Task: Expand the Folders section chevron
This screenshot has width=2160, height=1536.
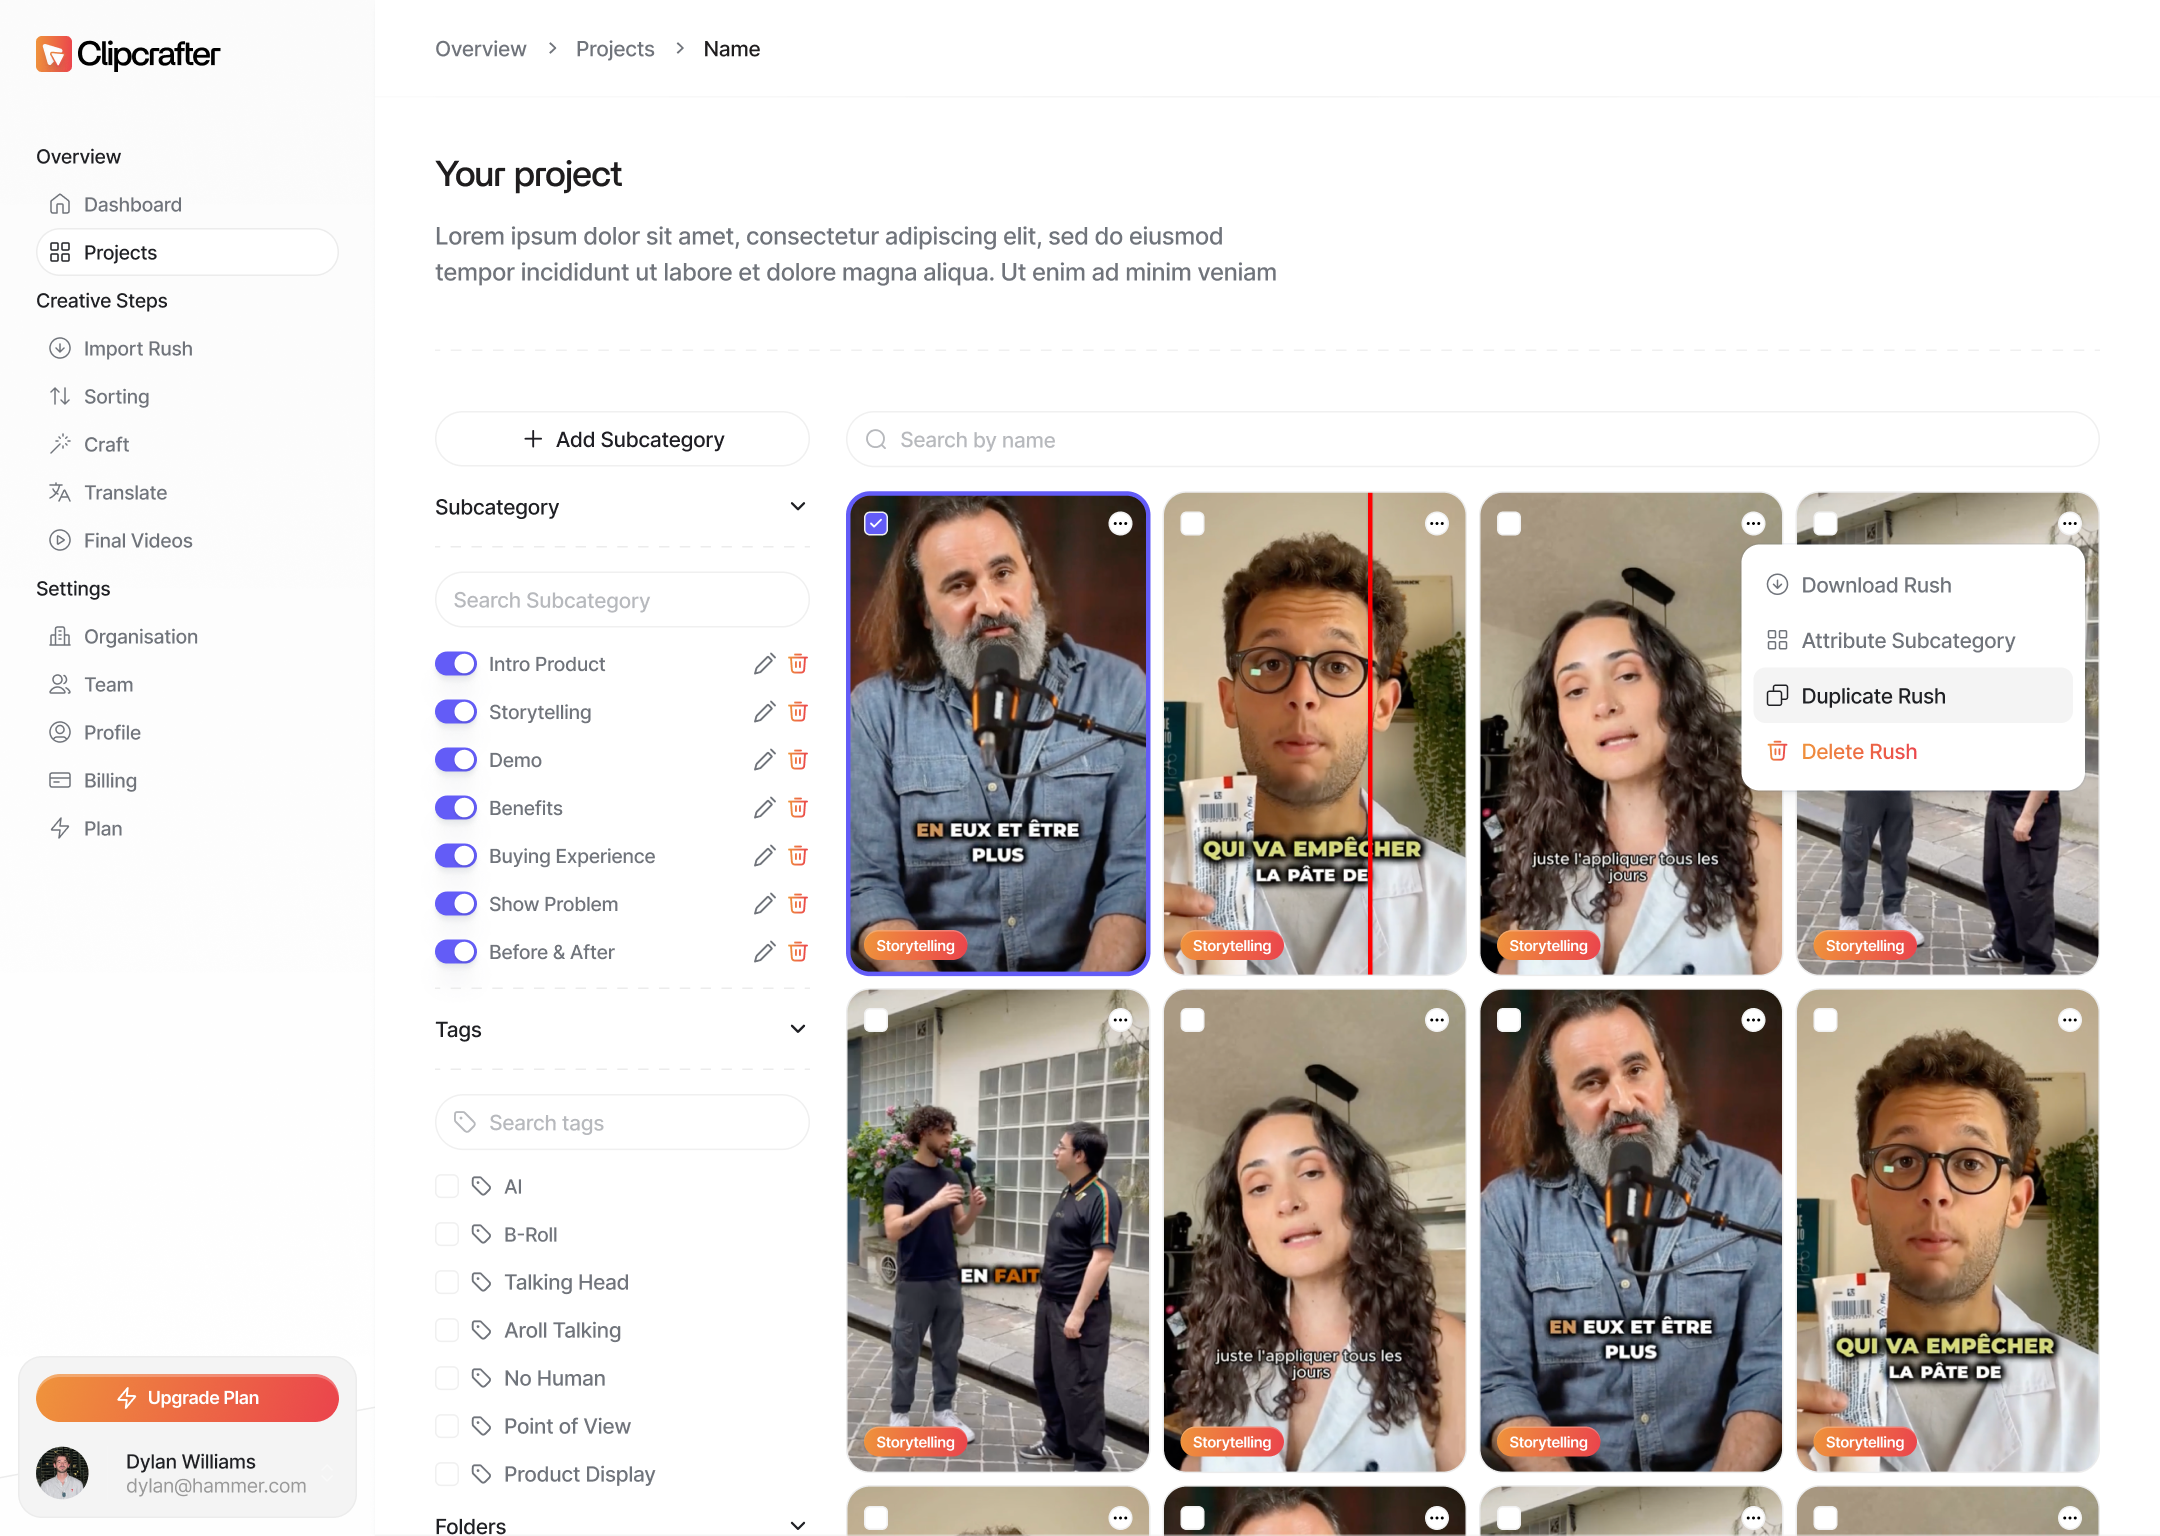Action: 798,1525
